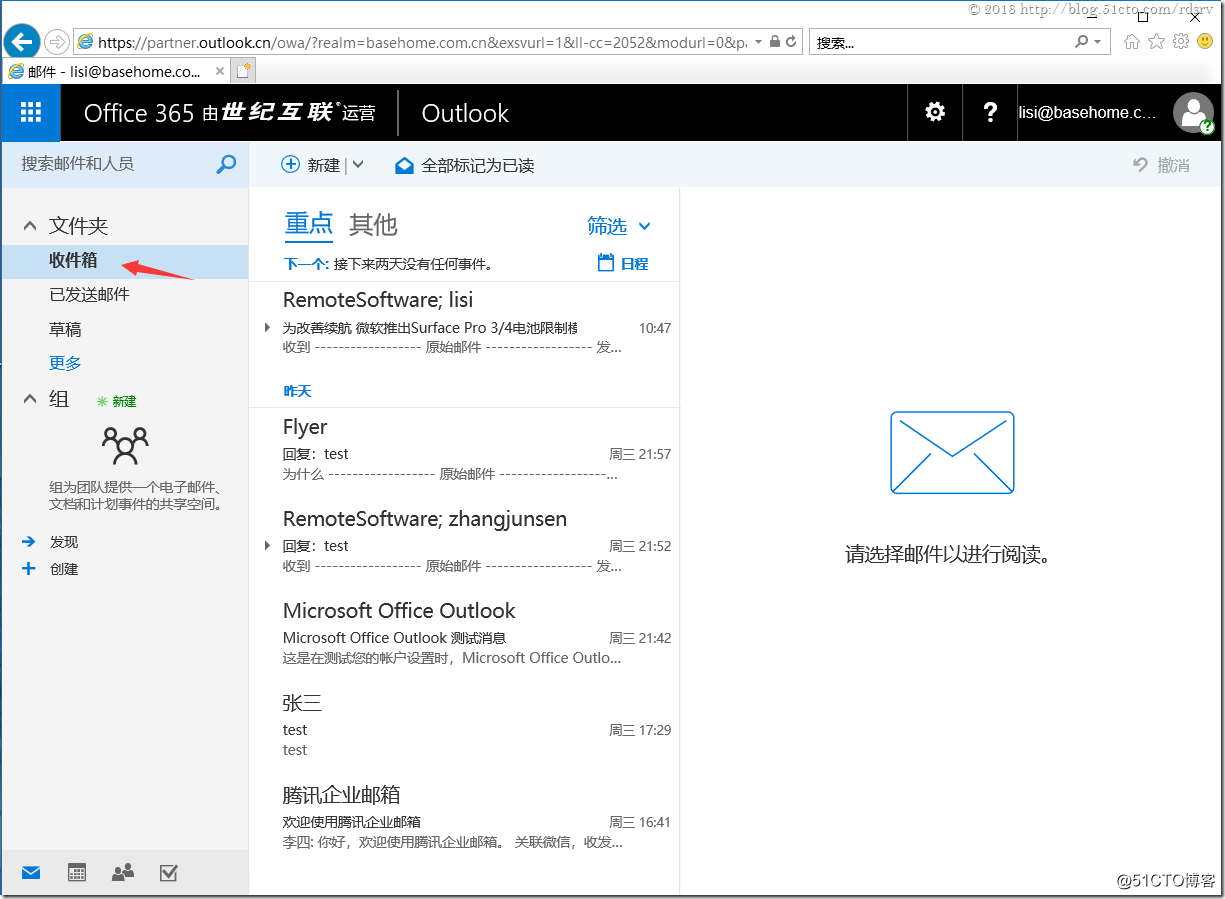Screen dimensions: 1225x899
Task: Click the Office 365 brand text
Action: (138, 113)
